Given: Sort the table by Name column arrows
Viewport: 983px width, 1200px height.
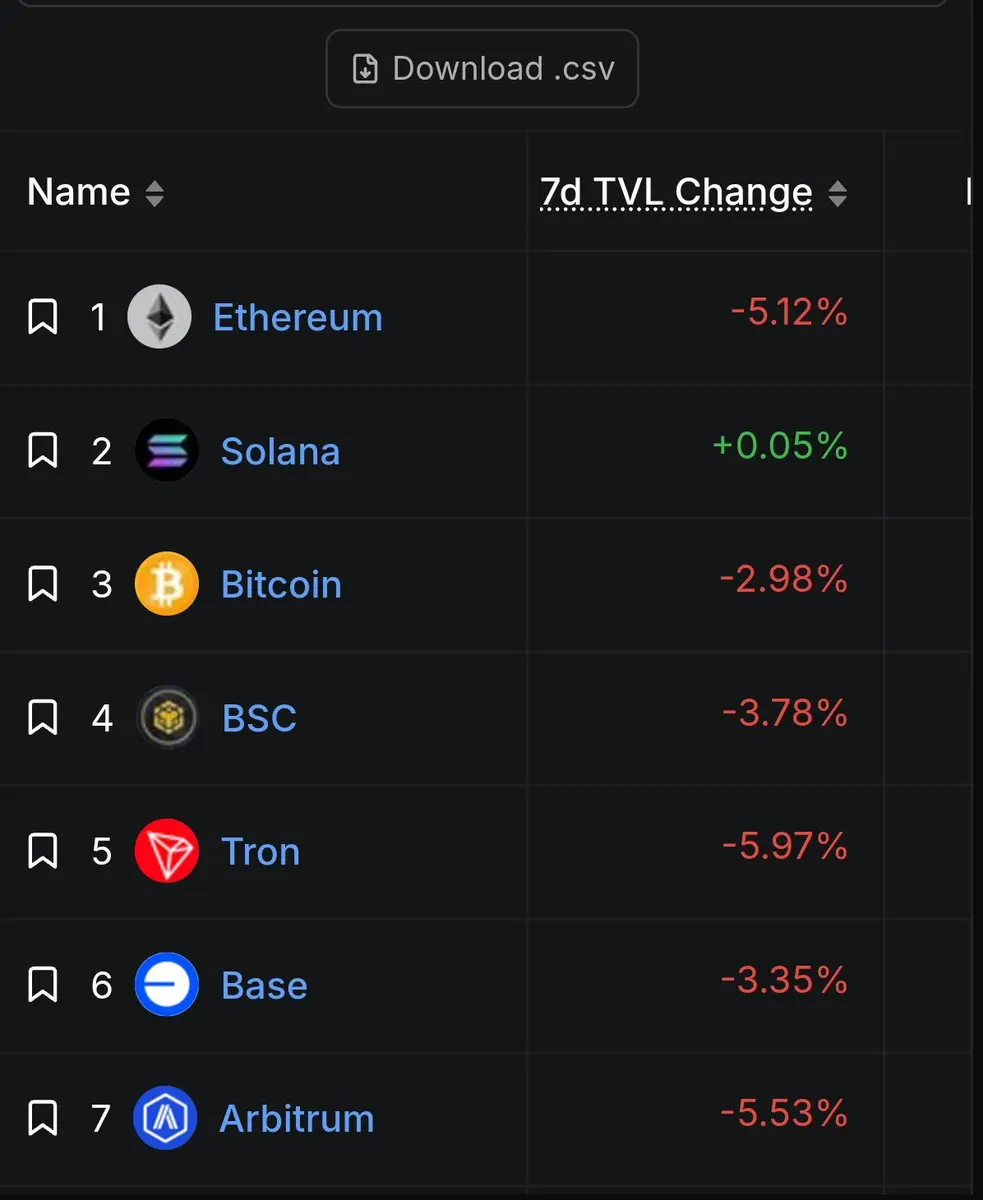Looking at the screenshot, I should 154,193.
